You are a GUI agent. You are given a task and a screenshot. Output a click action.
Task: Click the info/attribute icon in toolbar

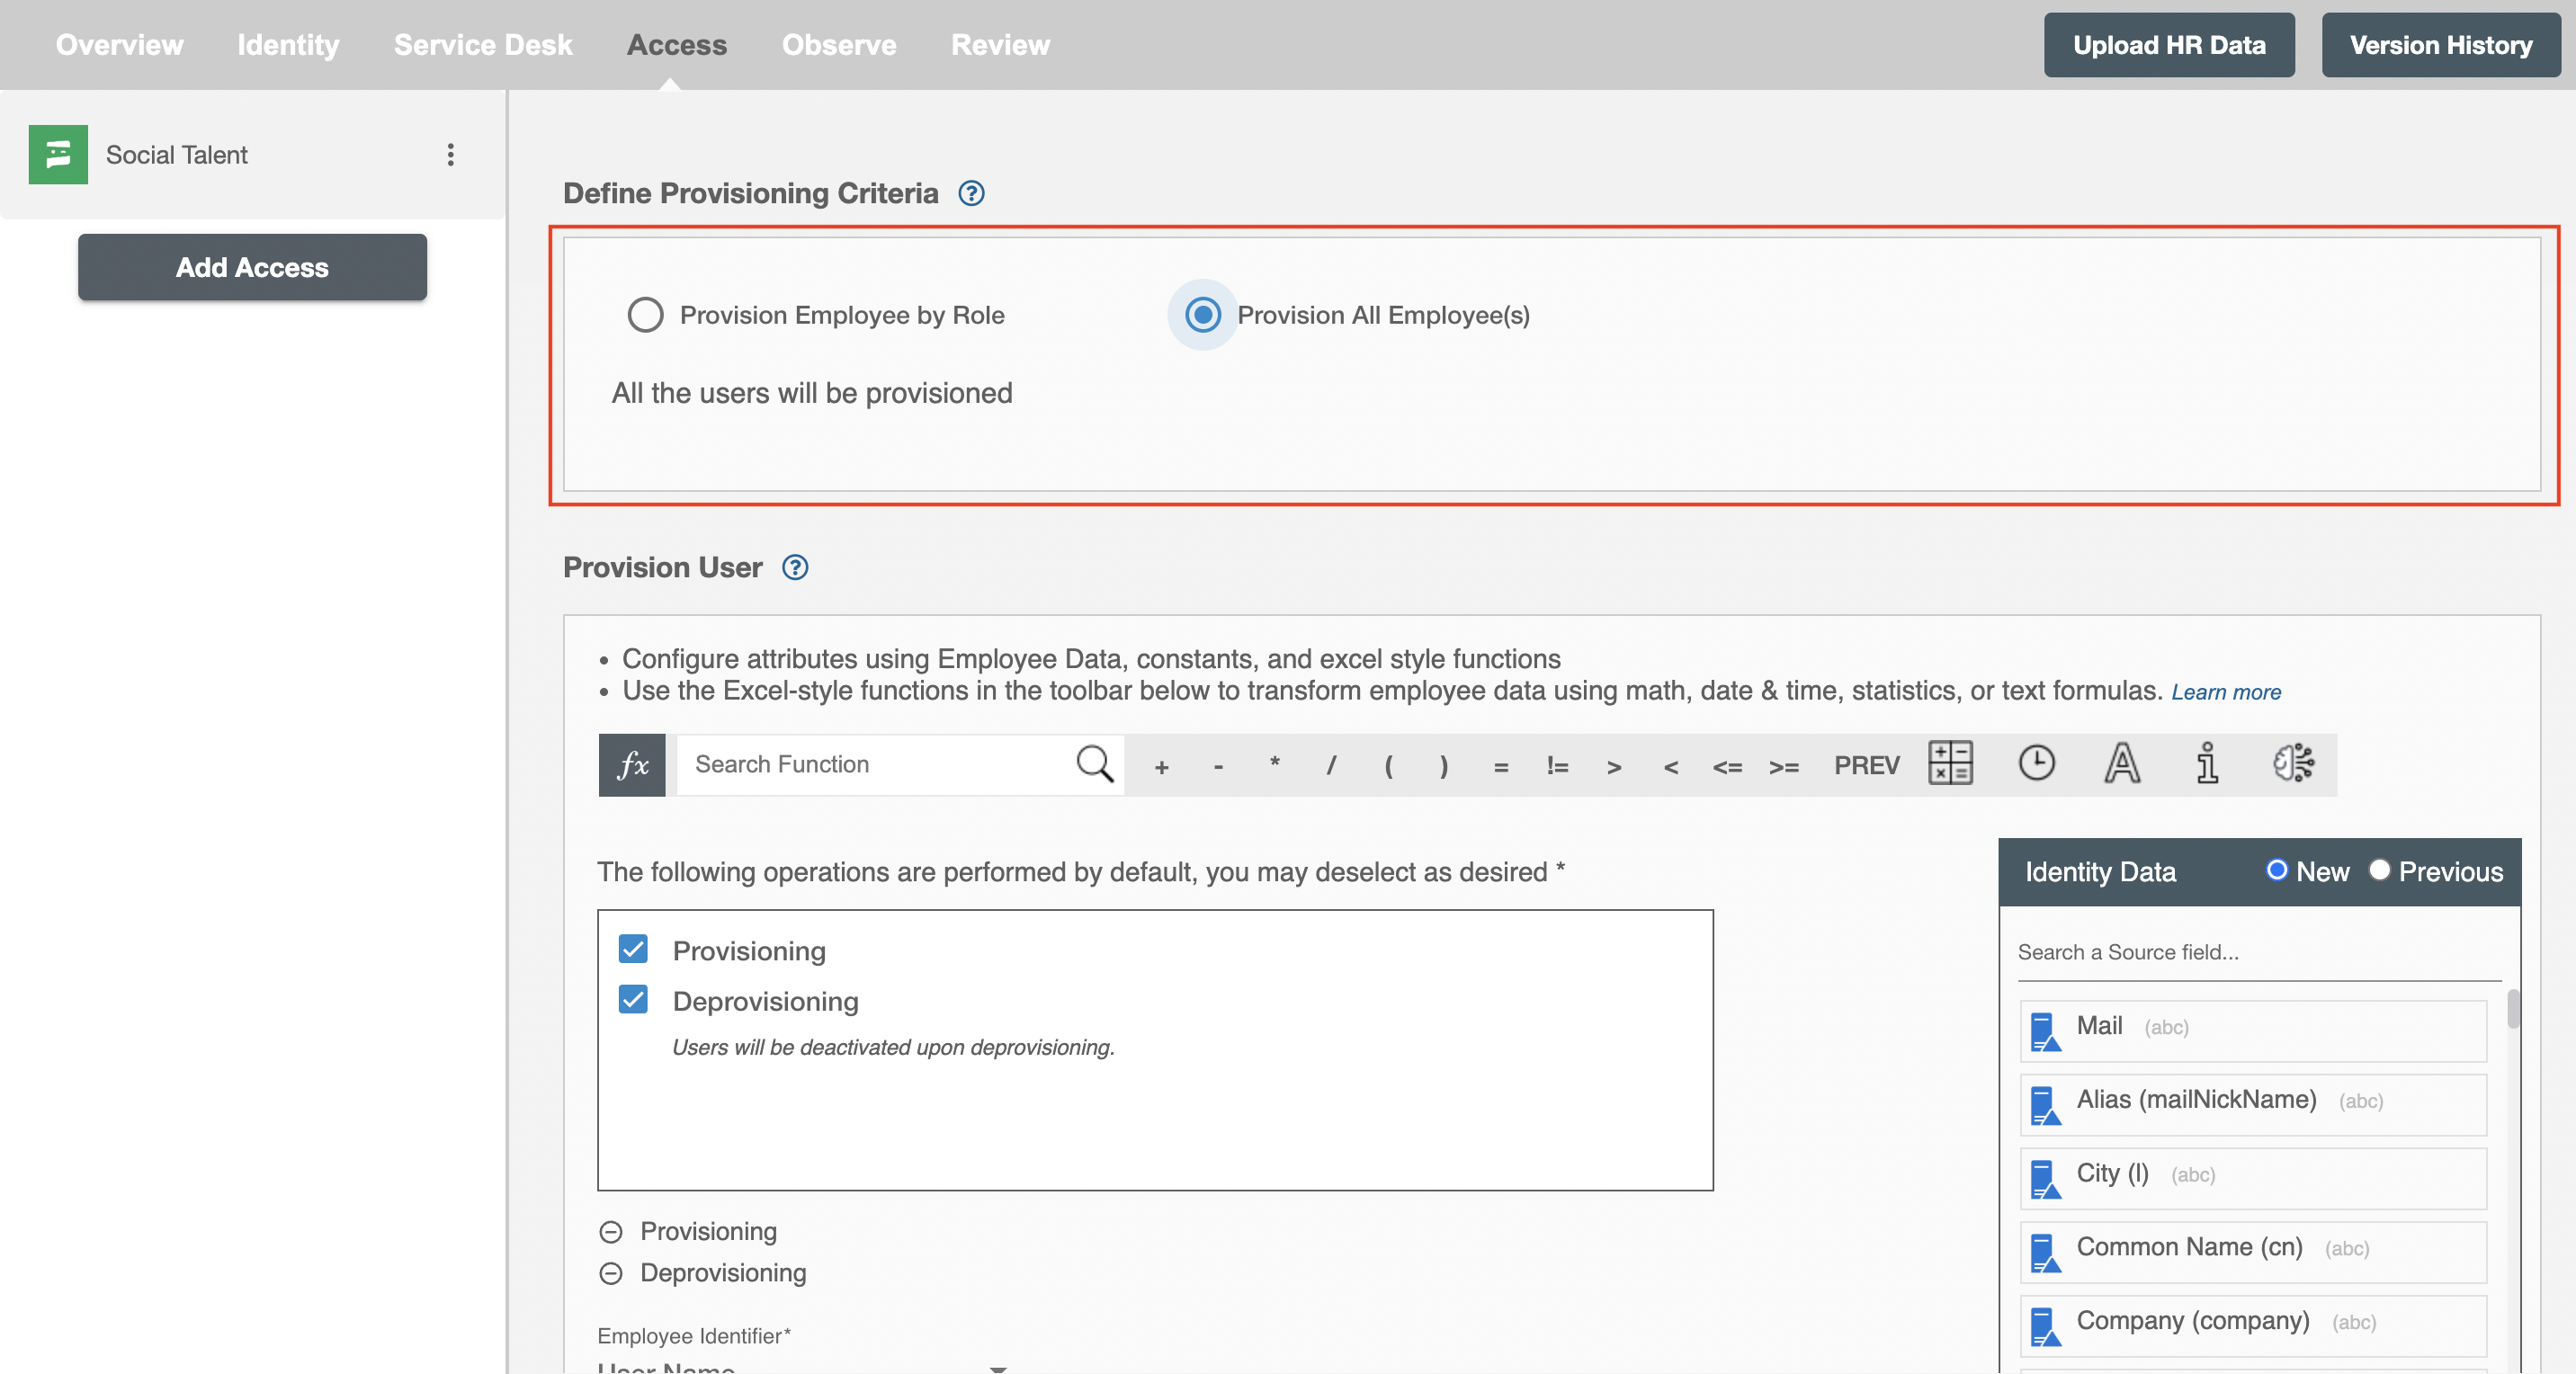[x=2210, y=763]
